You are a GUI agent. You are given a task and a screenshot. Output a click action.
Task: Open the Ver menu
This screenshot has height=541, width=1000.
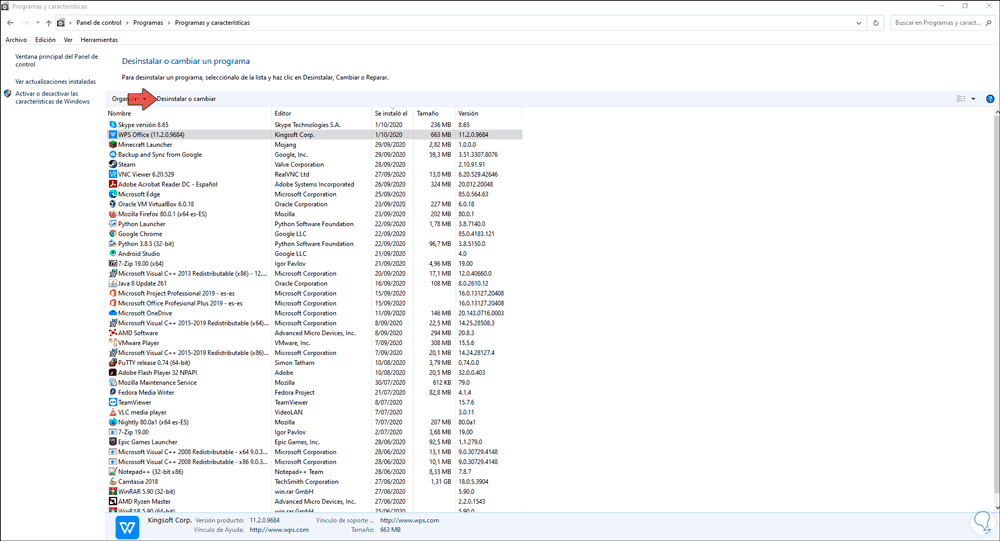pyautogui.click(x=68, y=40)
